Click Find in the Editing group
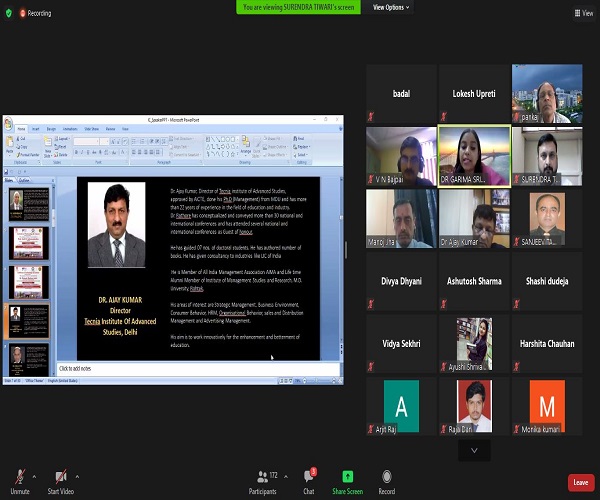 click(299, 138)
